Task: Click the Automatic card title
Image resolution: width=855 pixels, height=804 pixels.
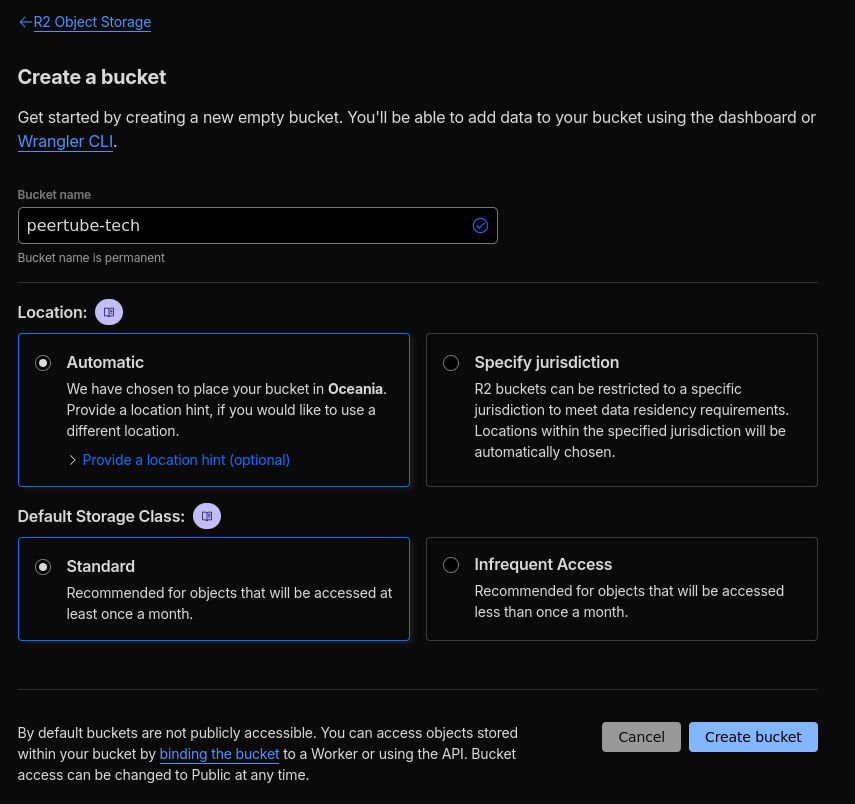Action: tap(105, 362)
